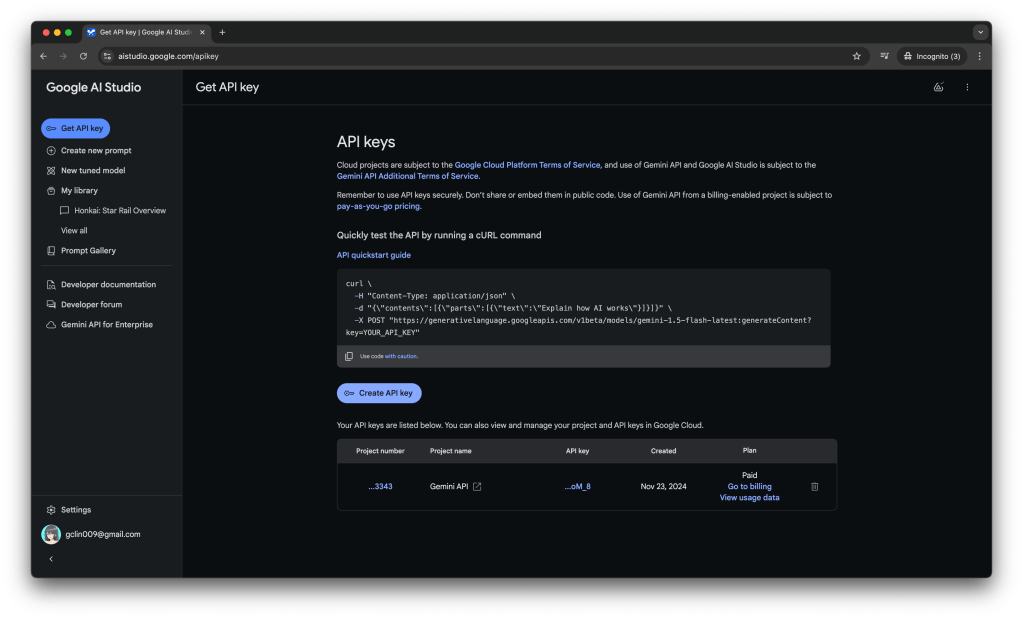Open Gemini API project external link icon
1023x619 pixels.
click(477, 487)
